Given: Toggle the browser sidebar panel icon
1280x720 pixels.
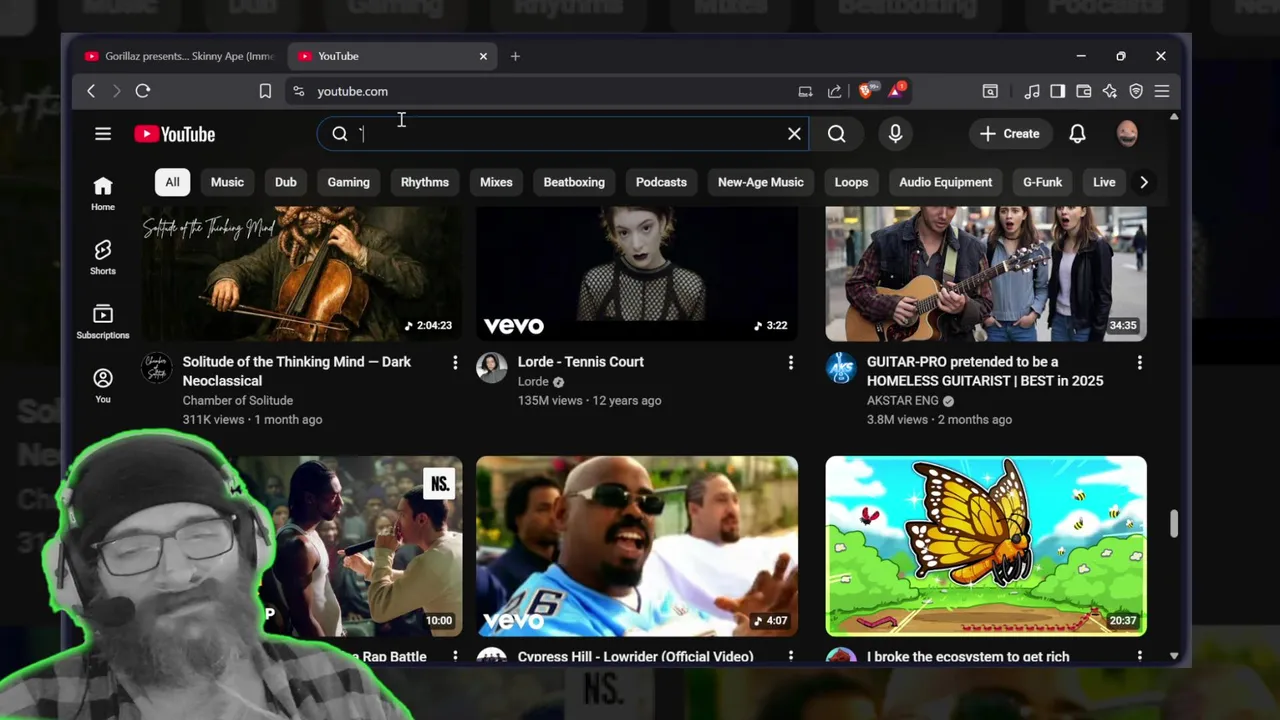Looking at the screenshot, I should tap(1057, 91).
